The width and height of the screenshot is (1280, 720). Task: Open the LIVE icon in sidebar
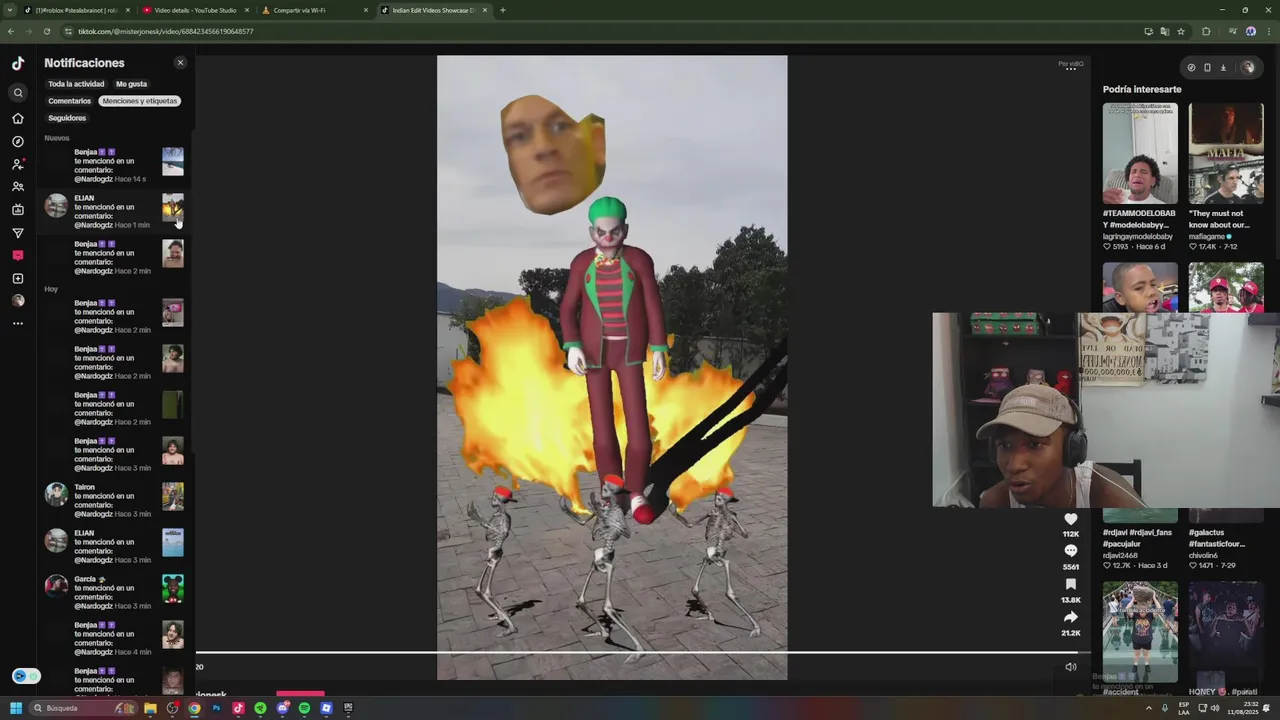18,210
